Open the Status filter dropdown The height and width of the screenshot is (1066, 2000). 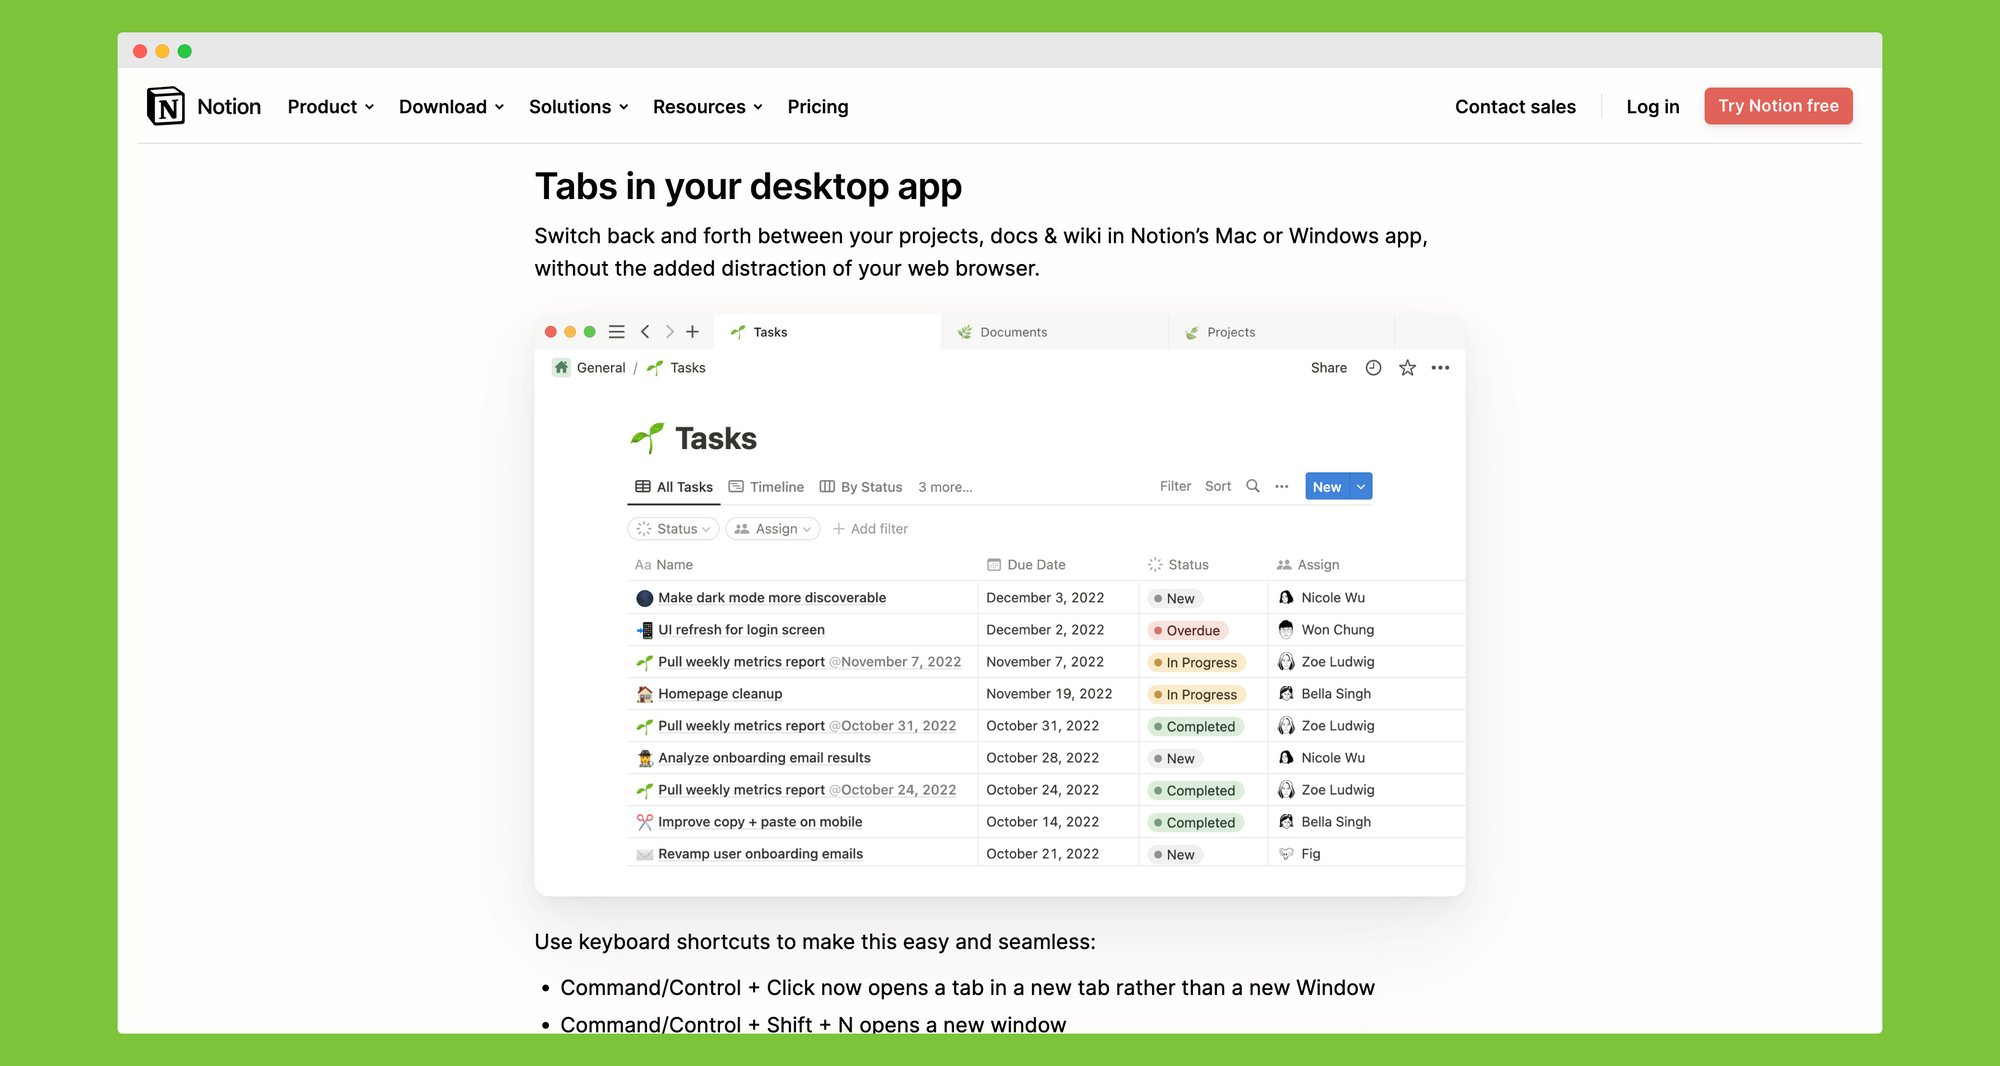coord(673,529)
